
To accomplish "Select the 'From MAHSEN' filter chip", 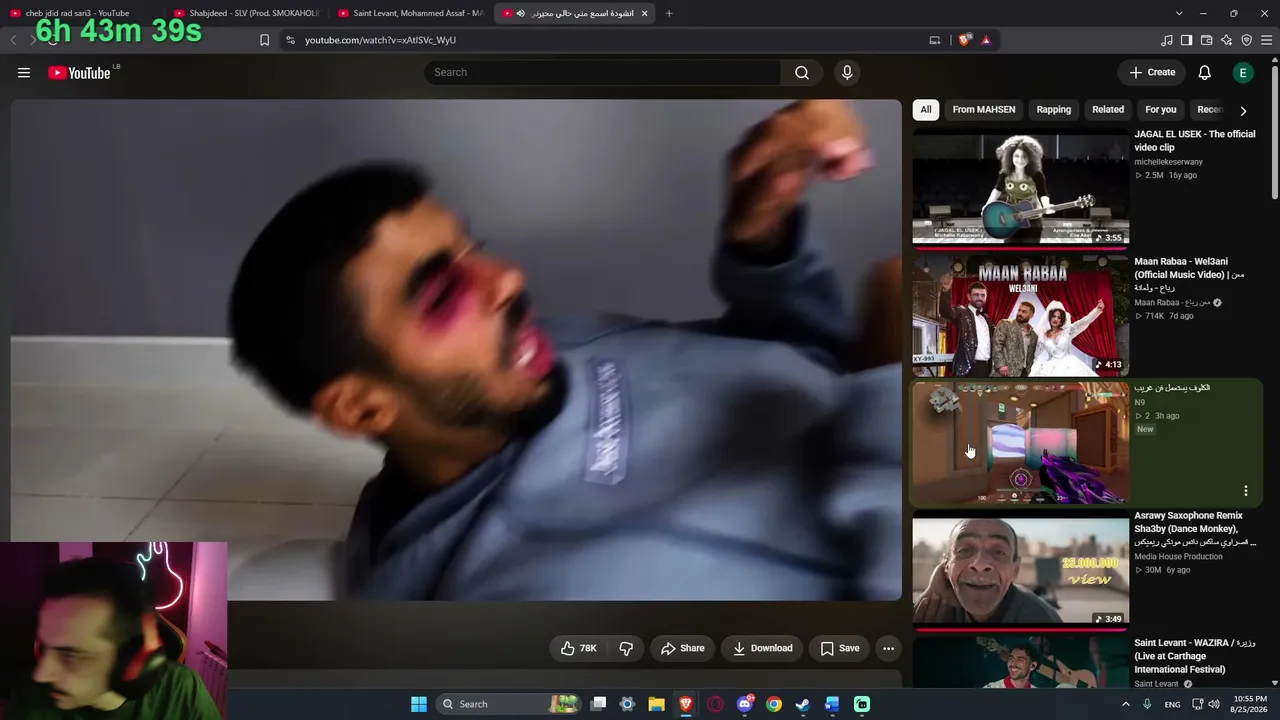I will 984,110.
